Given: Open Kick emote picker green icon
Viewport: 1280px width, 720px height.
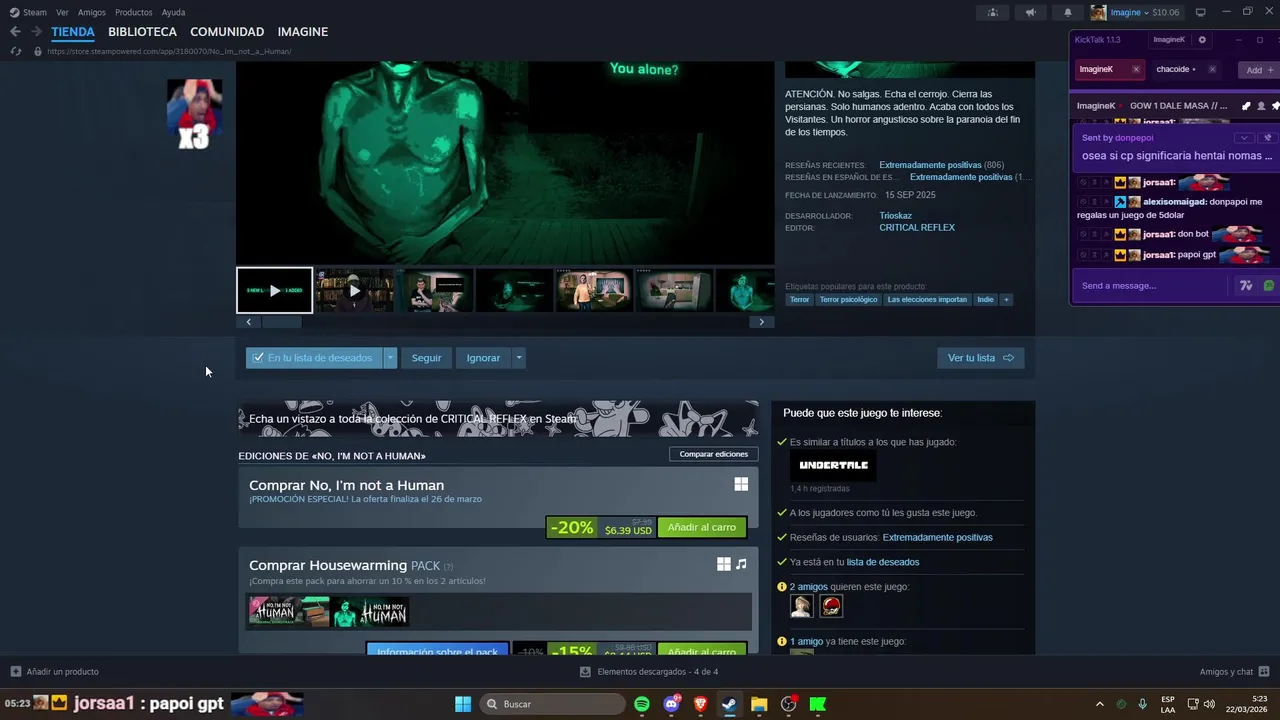Looking at the screenshot, I should click(x=1268, y=286).
